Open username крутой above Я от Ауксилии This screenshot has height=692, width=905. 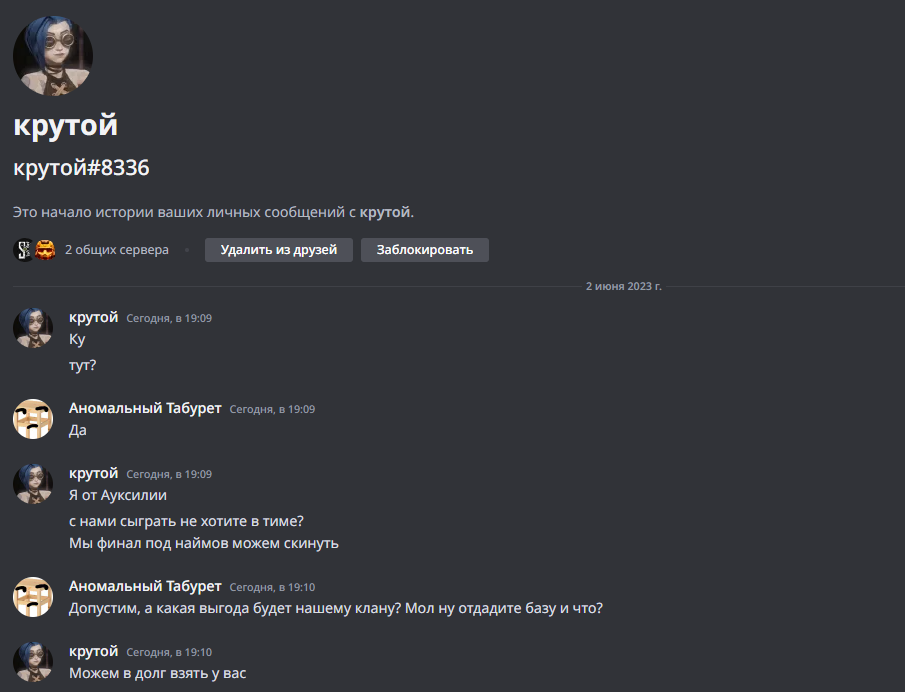pos(94,473)
